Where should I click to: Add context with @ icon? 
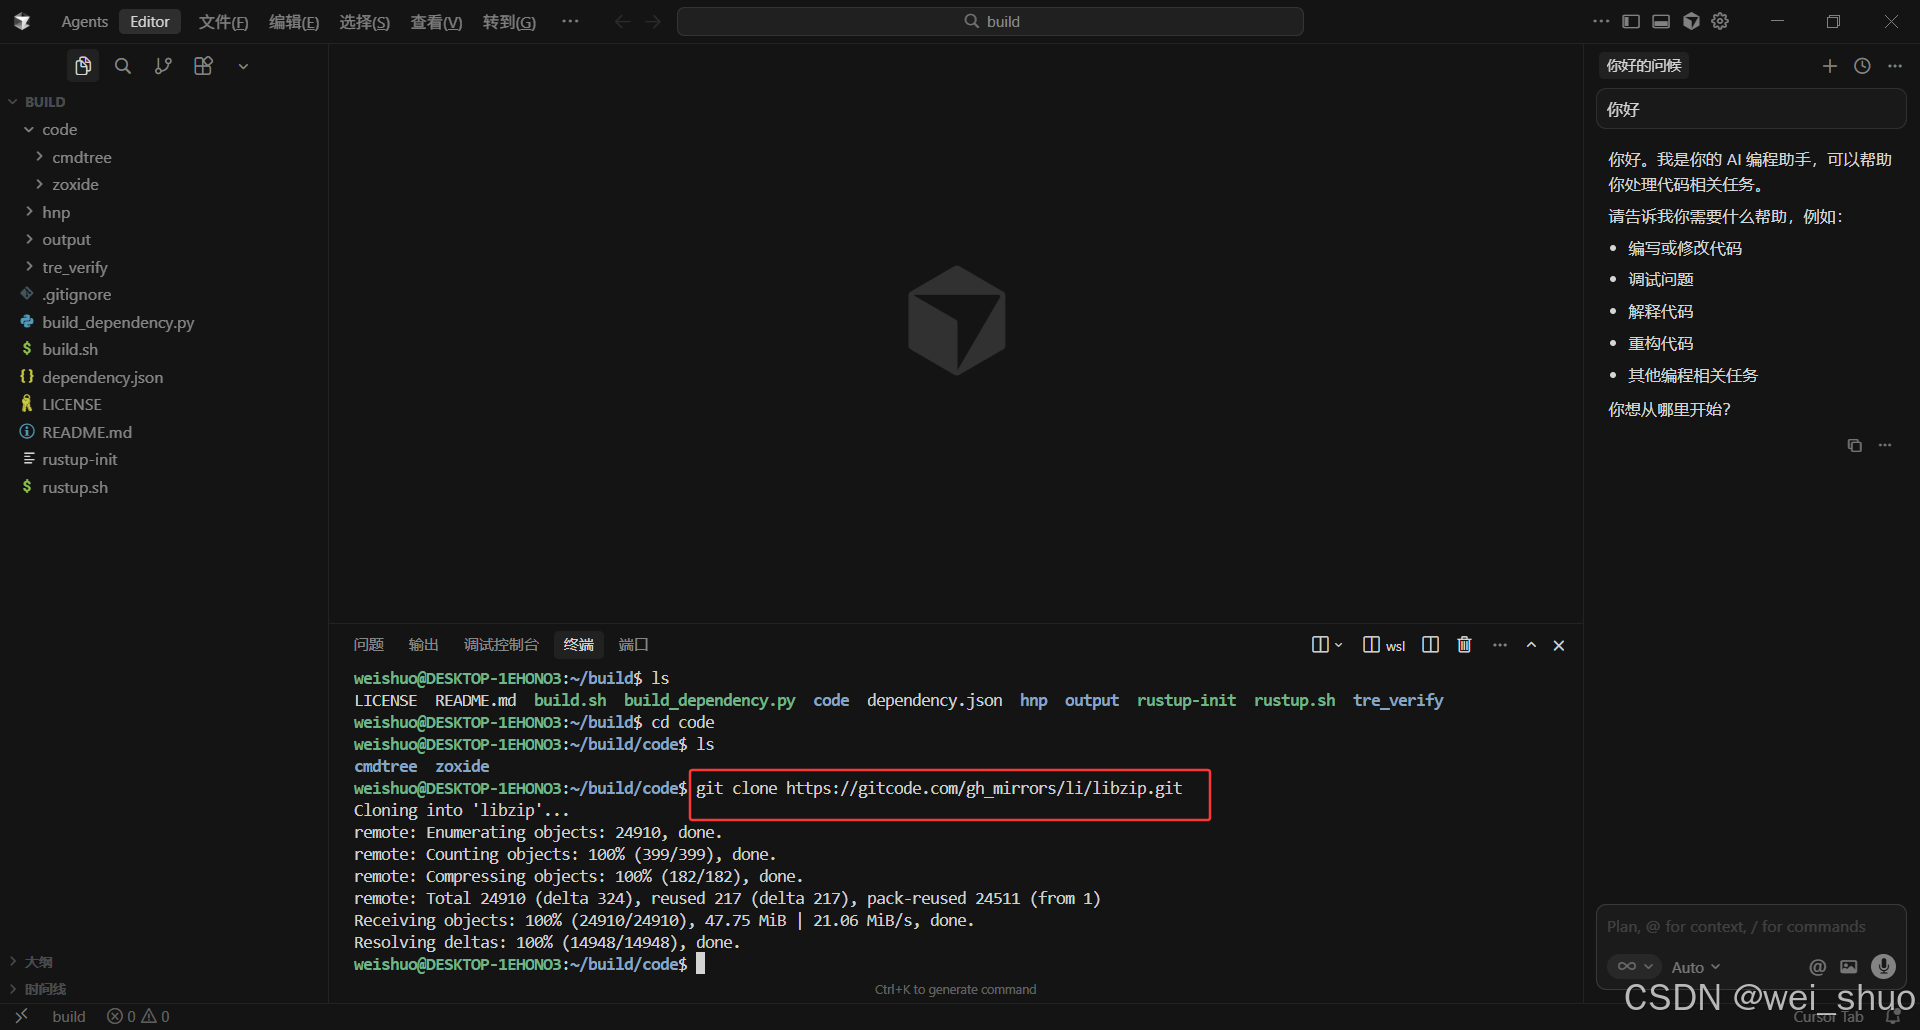pos(1818,967)
